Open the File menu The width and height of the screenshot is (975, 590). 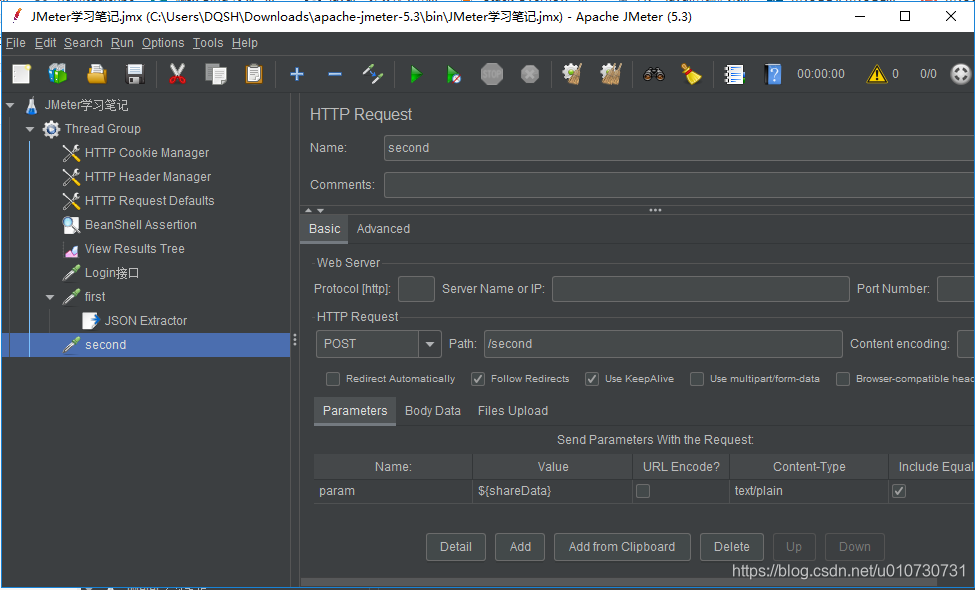[x=16, y=43]
